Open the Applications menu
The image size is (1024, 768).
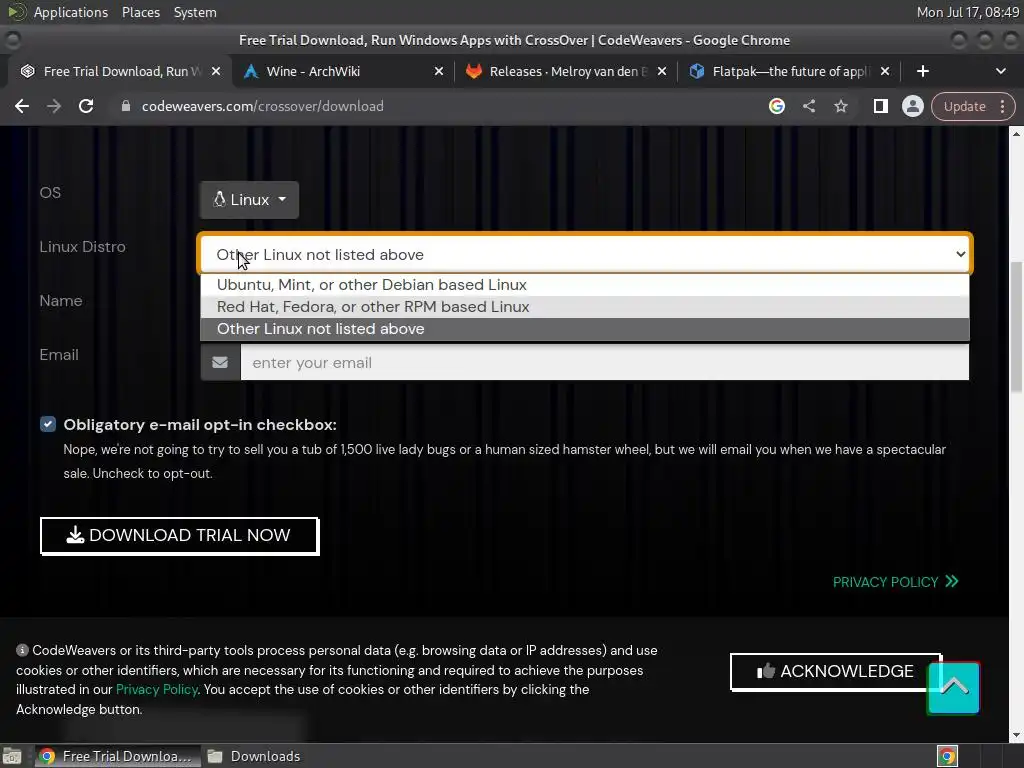tap(71, 12)
